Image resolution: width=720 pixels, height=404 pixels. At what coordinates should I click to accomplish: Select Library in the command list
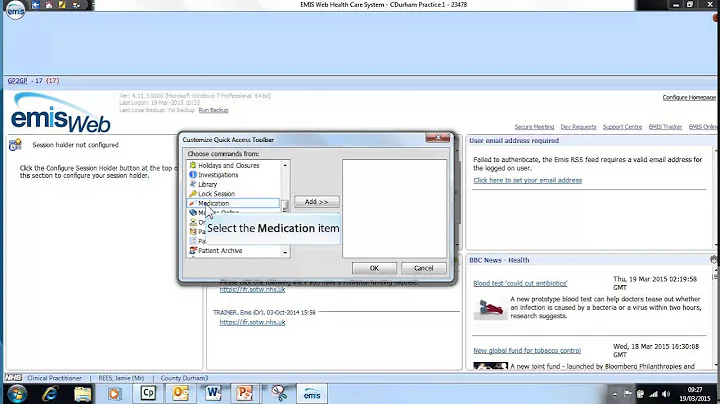coord(233,184)
